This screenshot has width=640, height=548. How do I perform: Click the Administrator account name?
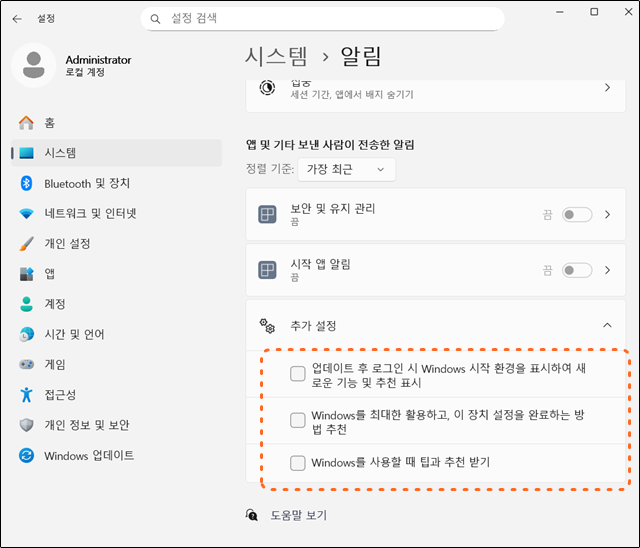pyautogui.click(x=98, y=60)
